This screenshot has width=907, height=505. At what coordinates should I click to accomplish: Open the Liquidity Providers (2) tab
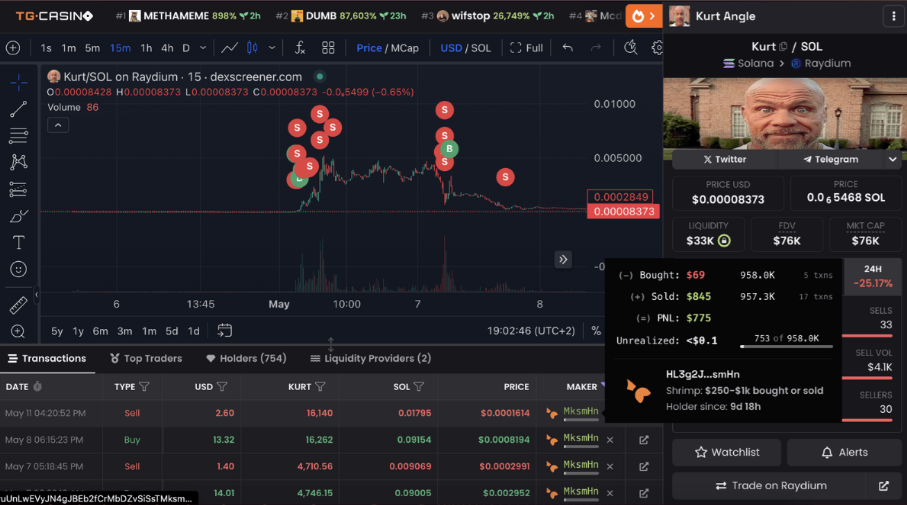pyautogui.click(x=371, y=359)
